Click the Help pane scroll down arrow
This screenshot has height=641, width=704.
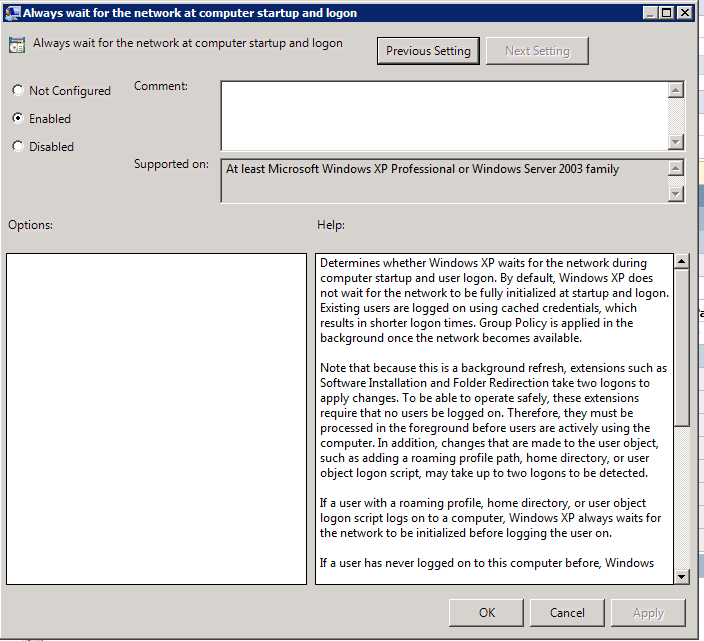[682, 575]
